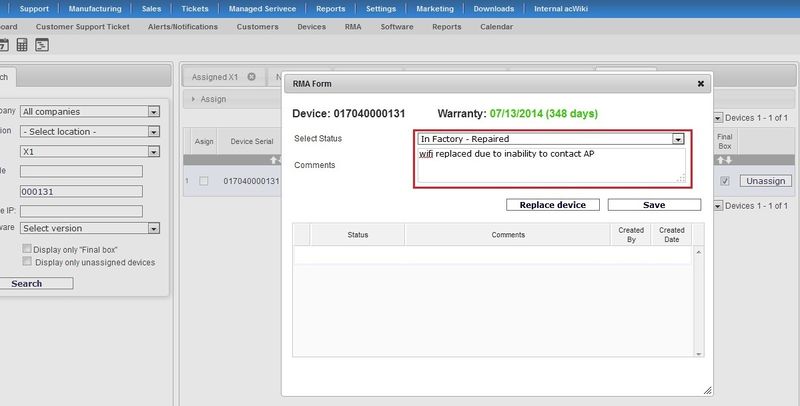Screen dimensions: 800x406
Task: Save the RMA form
Action: [654, 205]
